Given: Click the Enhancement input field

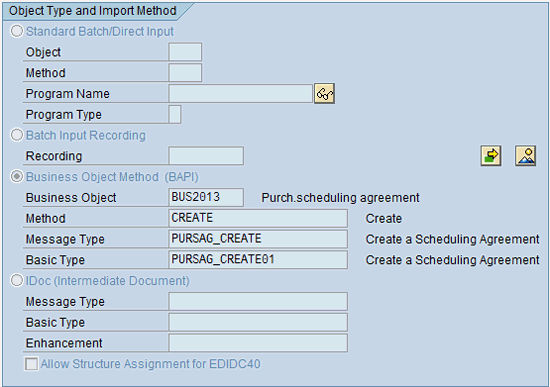Looking at the screenshot, I should point(258,343).
